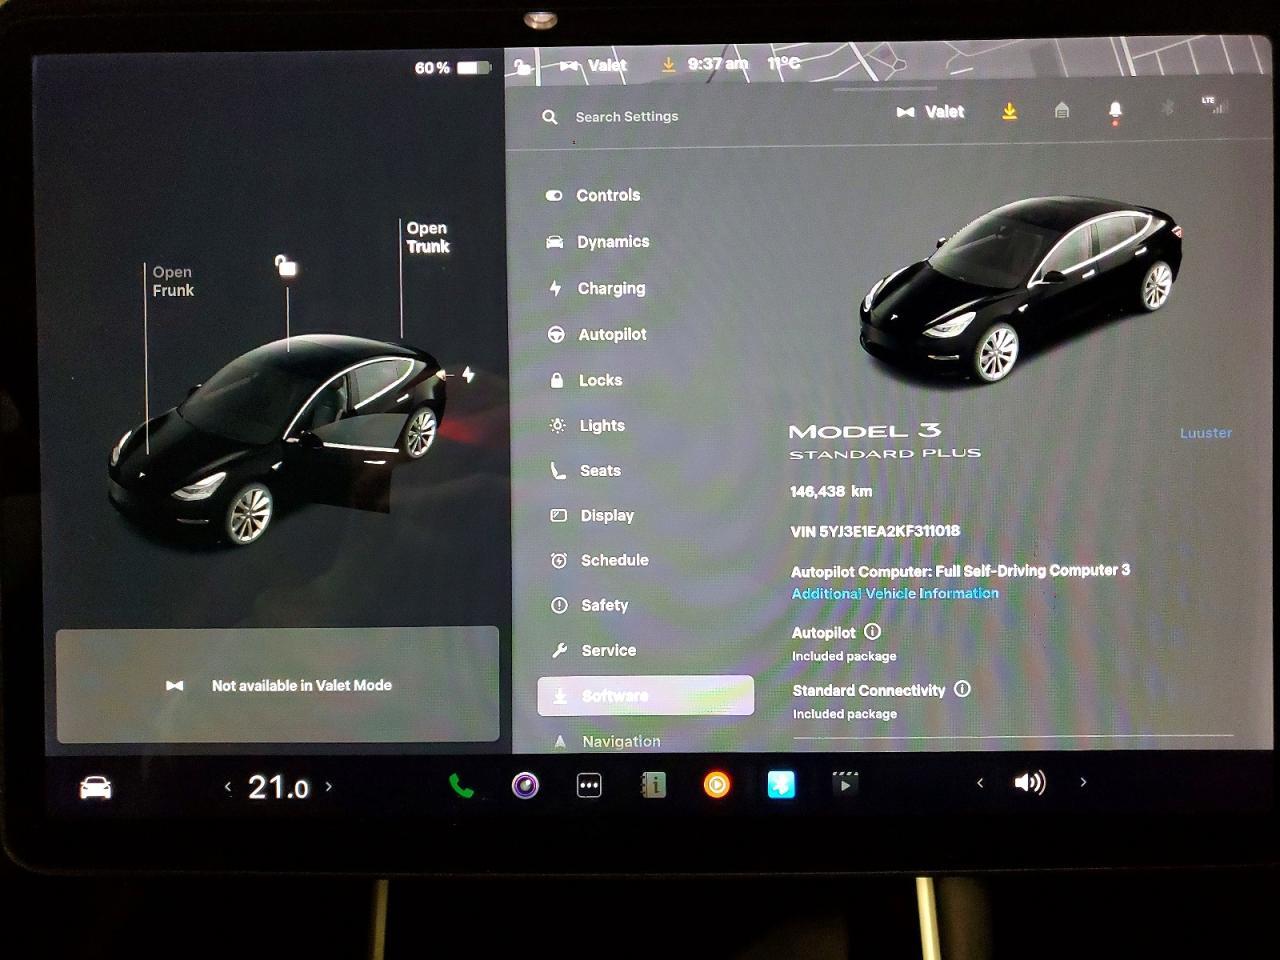Tap the unlock padlock above the car

tap(286, 266)
